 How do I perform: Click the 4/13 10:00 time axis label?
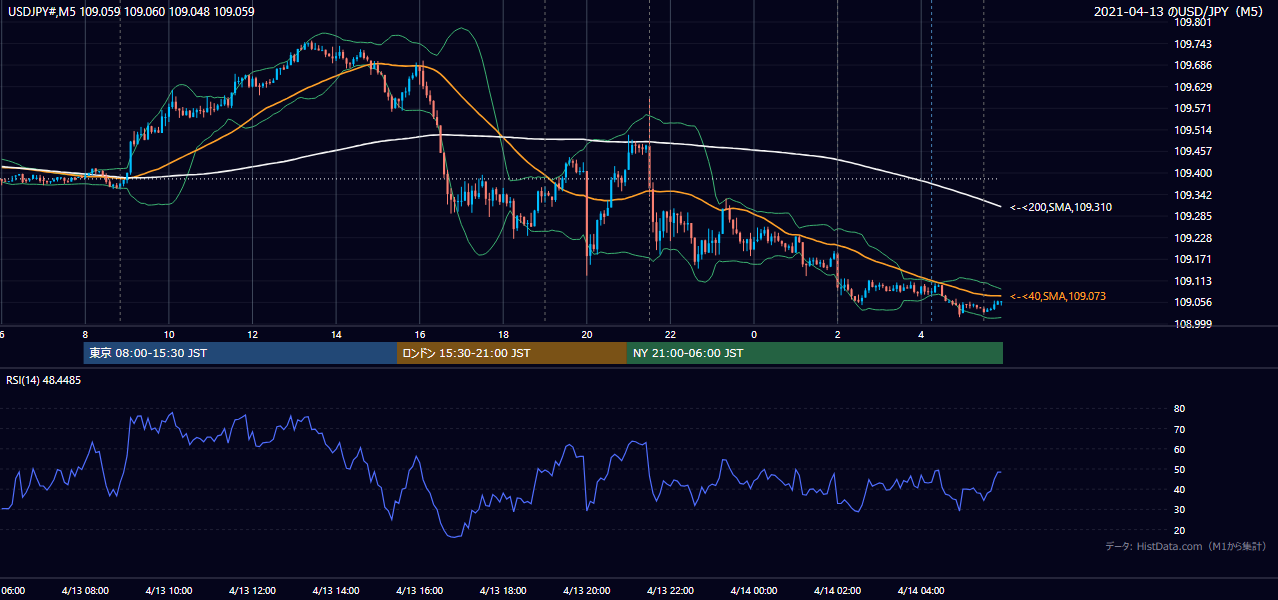pos(168,590)
